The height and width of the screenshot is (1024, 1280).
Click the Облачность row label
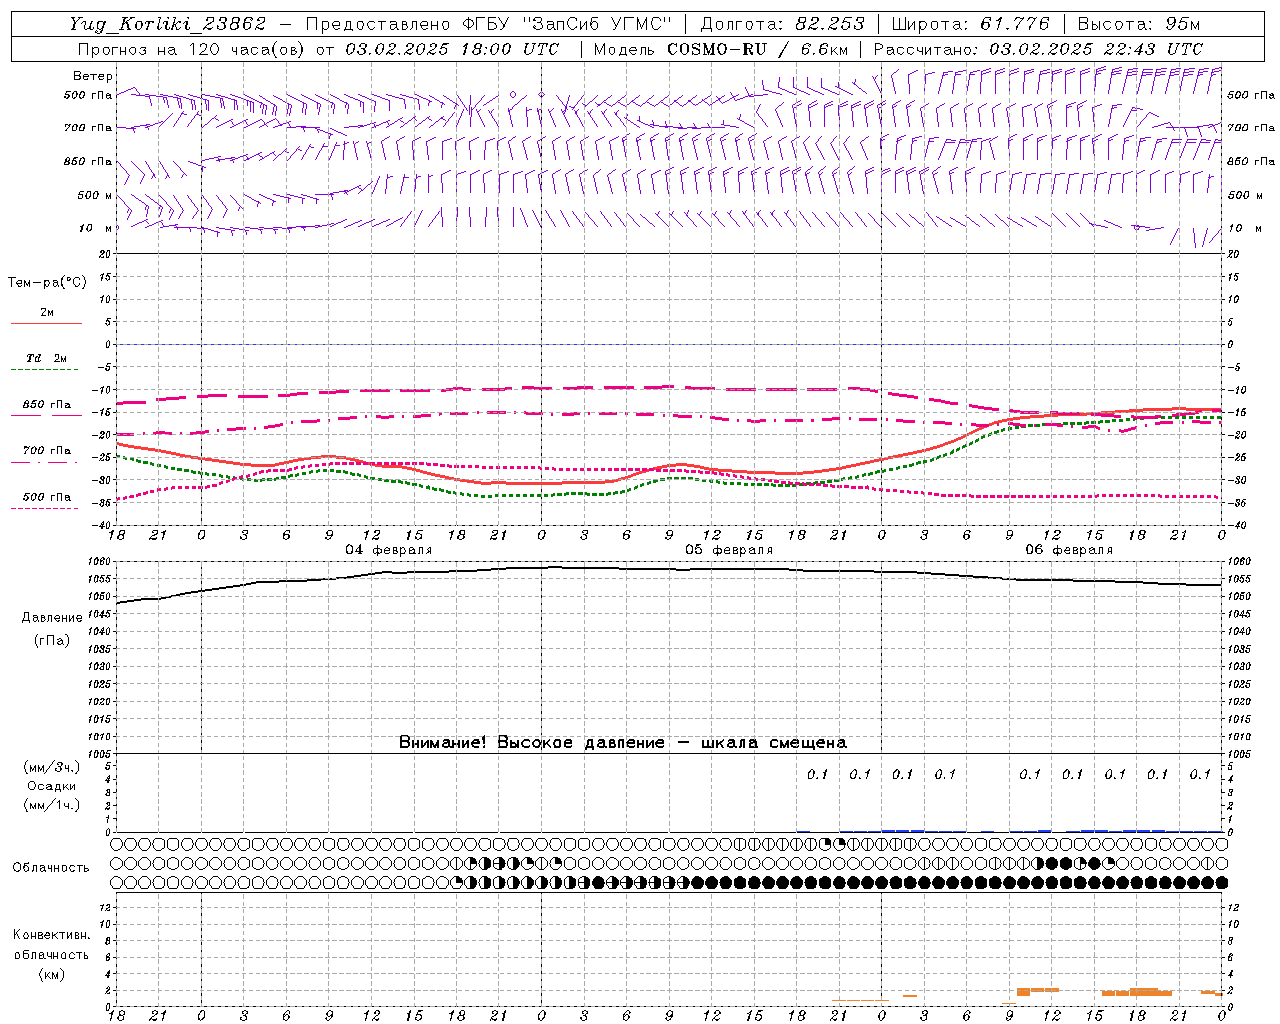click(51, 867)
